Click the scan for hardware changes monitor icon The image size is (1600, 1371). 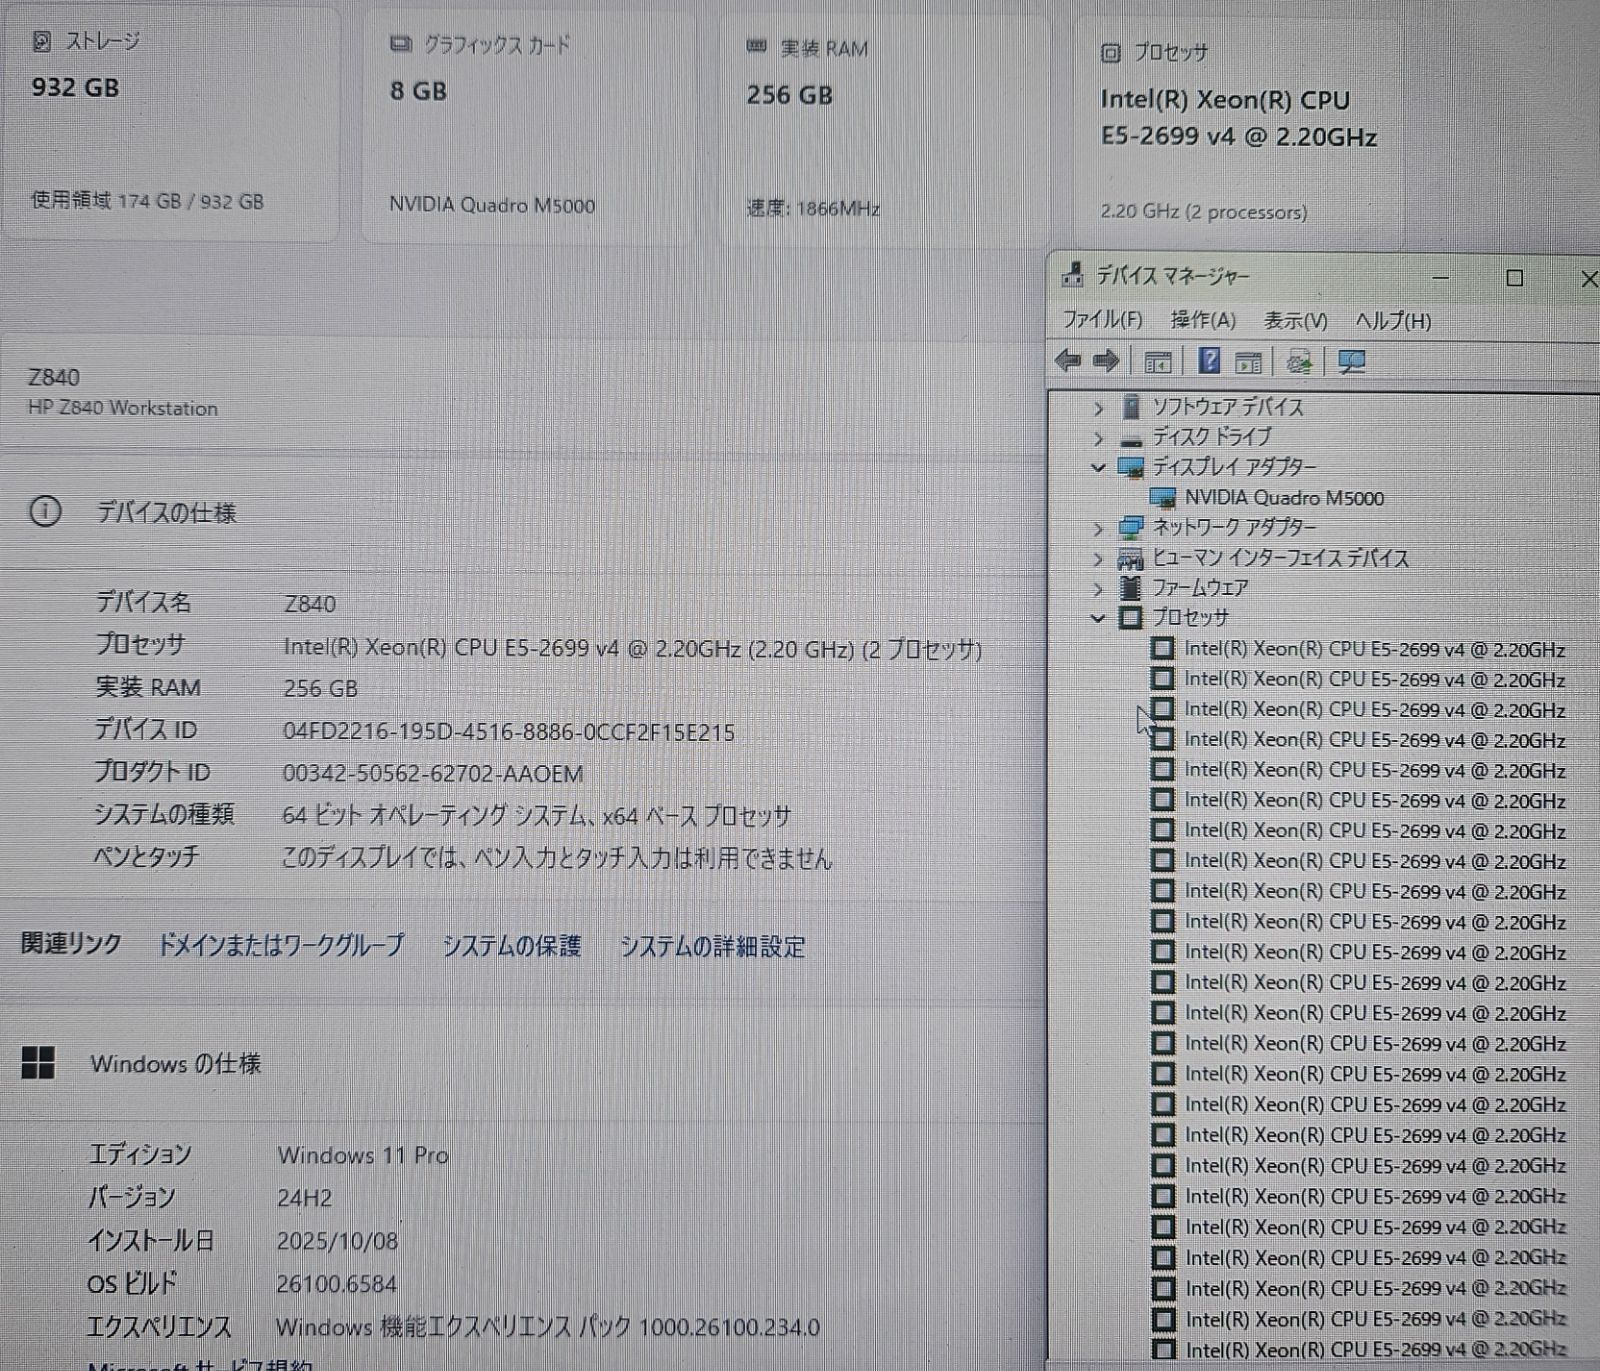(x=1351, y=362)
